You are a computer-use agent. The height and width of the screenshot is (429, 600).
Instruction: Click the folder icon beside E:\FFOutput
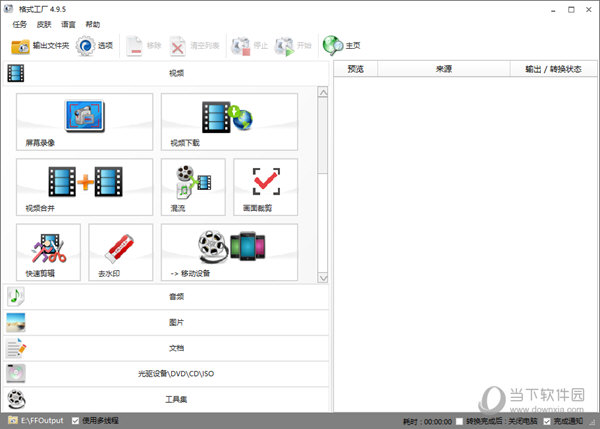(x=13, y=420)
